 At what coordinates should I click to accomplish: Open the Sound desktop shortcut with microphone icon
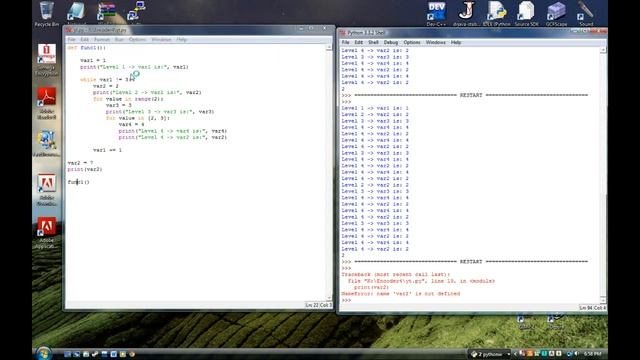[586, 13]
